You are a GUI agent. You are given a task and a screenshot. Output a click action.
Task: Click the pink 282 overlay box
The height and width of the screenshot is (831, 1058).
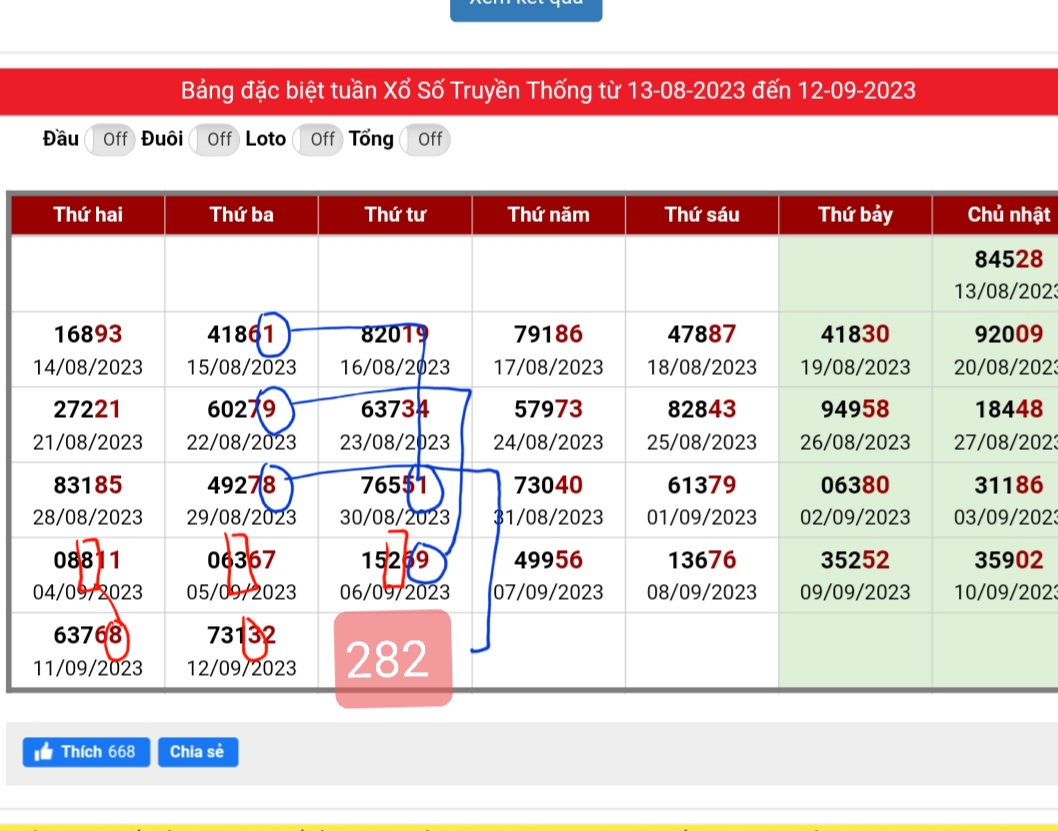[392, 659]
